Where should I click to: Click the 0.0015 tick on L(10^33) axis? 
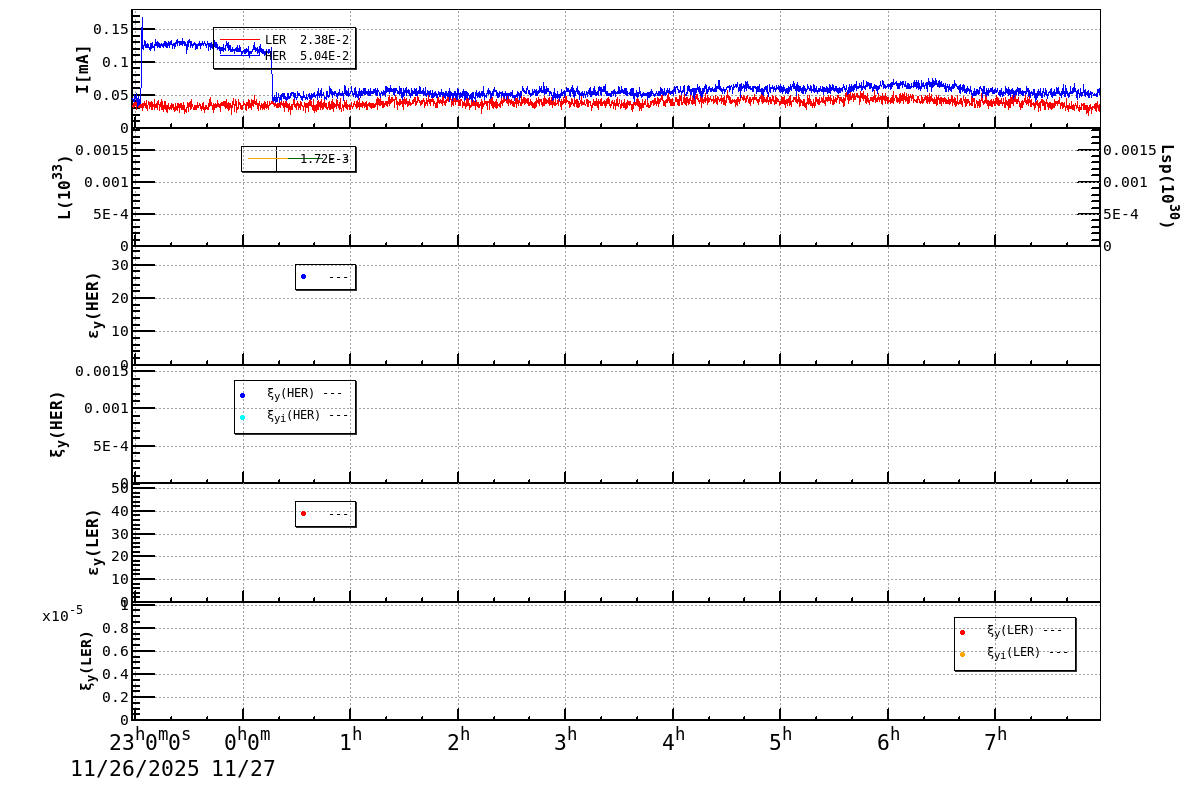(x=102, y=150)
